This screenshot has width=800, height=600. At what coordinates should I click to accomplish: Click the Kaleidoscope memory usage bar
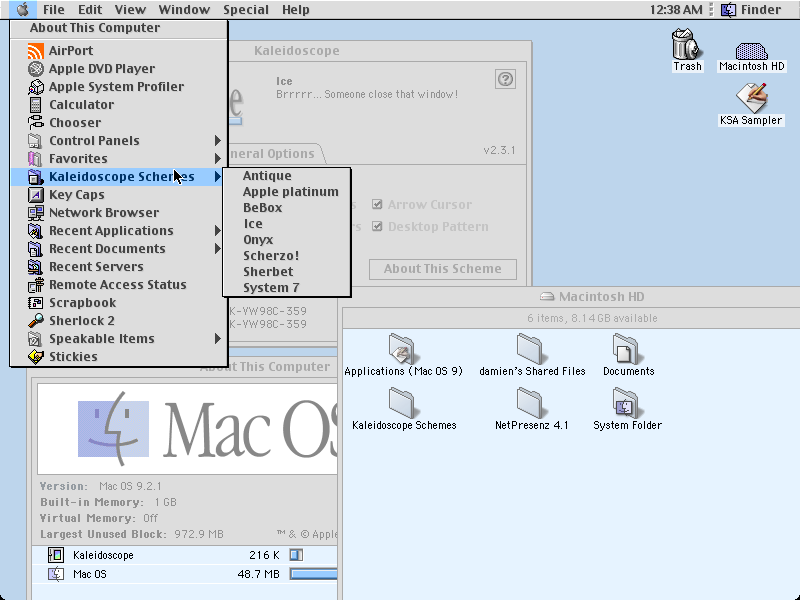point(296,555)
